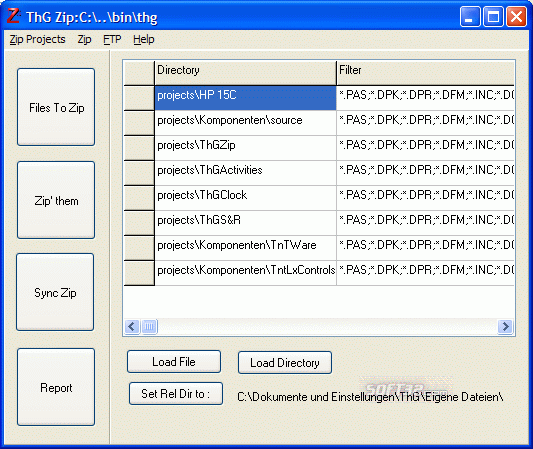Click the Load File button
The height and width of the screenshot is (449, 533).
pos(174,362)
